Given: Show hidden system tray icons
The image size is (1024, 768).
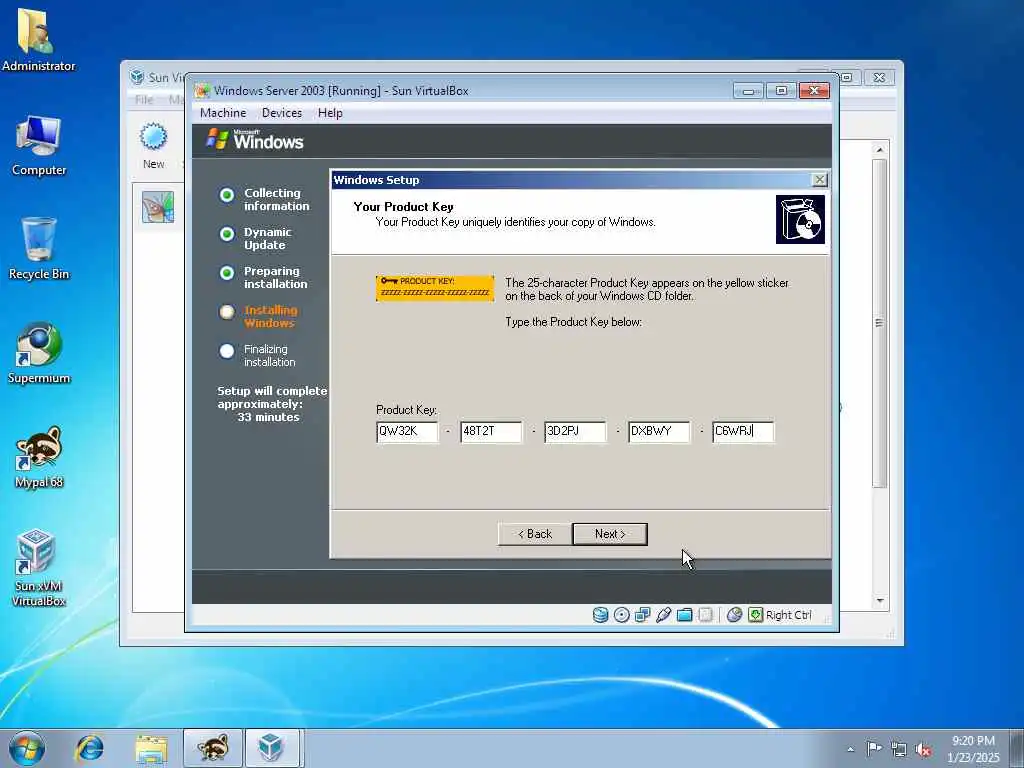Looking at the screenshot, I should click(x=850, y=749).
